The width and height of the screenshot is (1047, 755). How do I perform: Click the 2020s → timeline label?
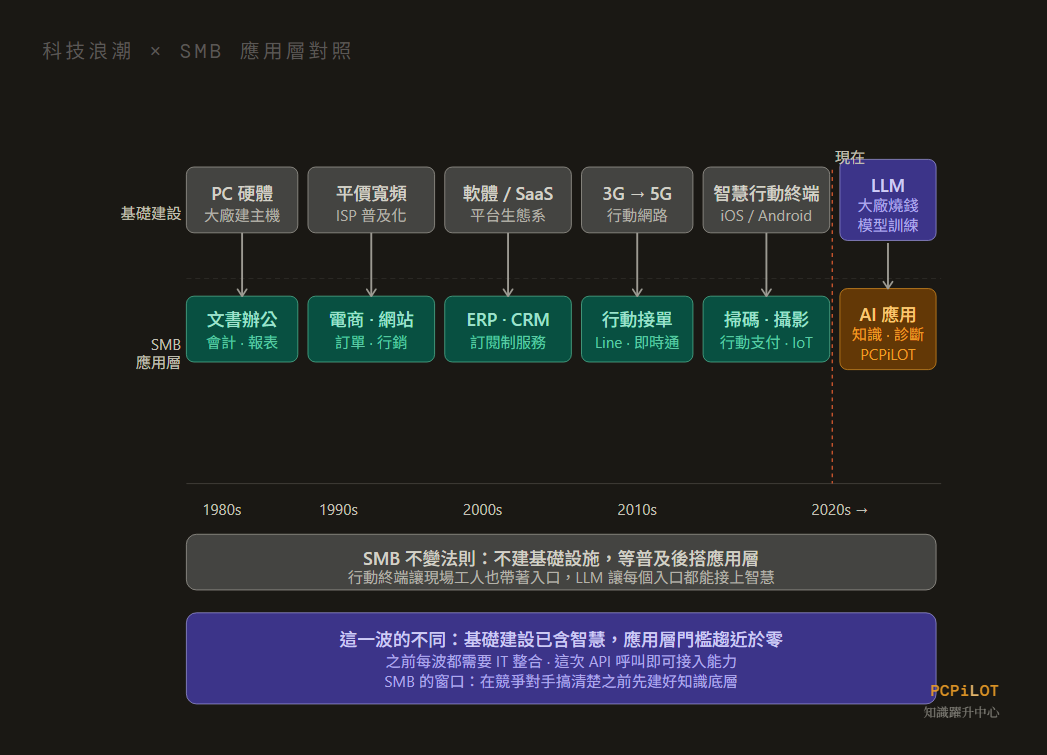pyautogui.click(x=840, y=510)
